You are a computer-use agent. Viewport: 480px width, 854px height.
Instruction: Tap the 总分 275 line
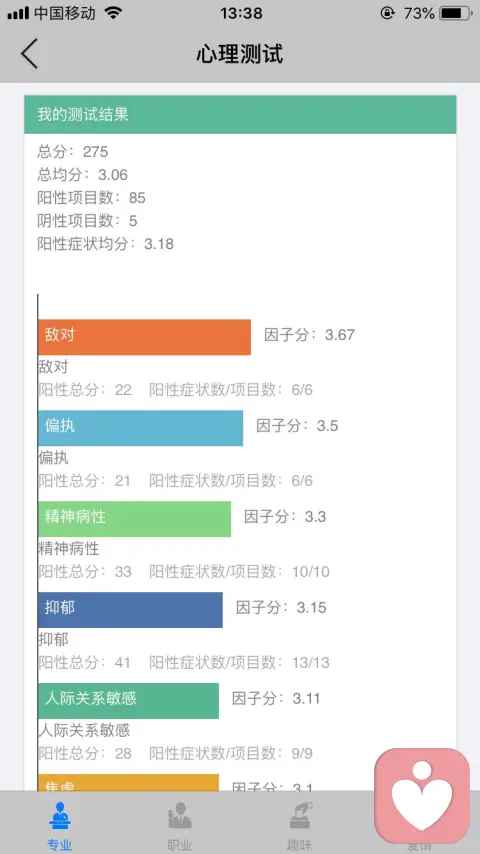(72, 151)
